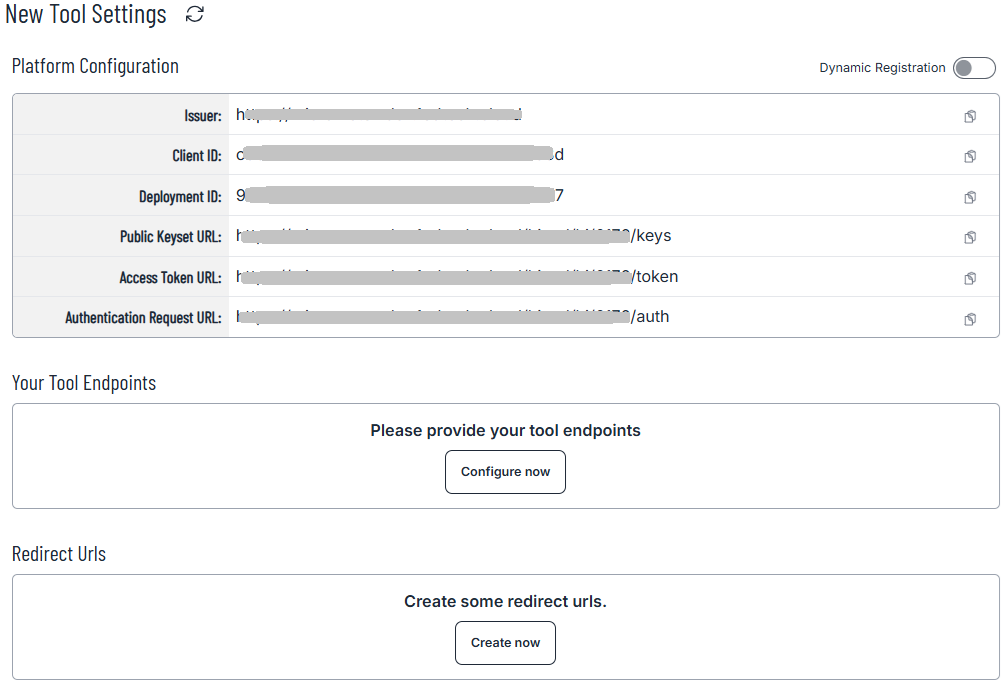Click the Deployment ID value text
Image resolution: width=1003 pixels, height=684 pixels.
coord(400,196)
